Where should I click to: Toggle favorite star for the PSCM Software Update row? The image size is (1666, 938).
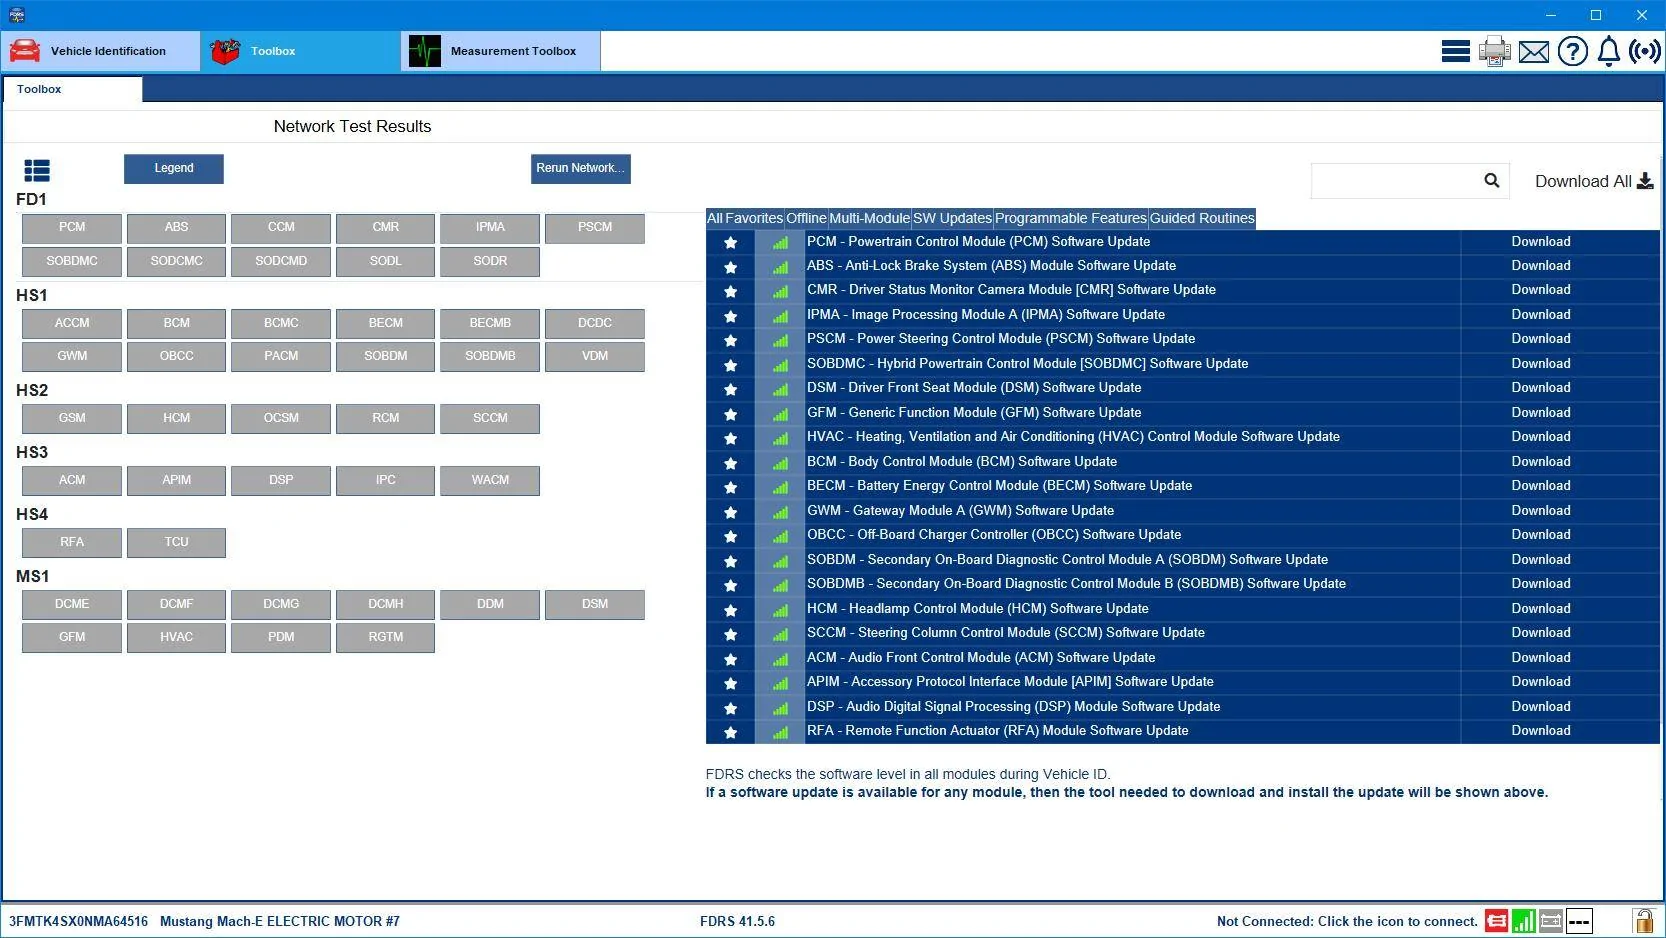click(731, 340)
